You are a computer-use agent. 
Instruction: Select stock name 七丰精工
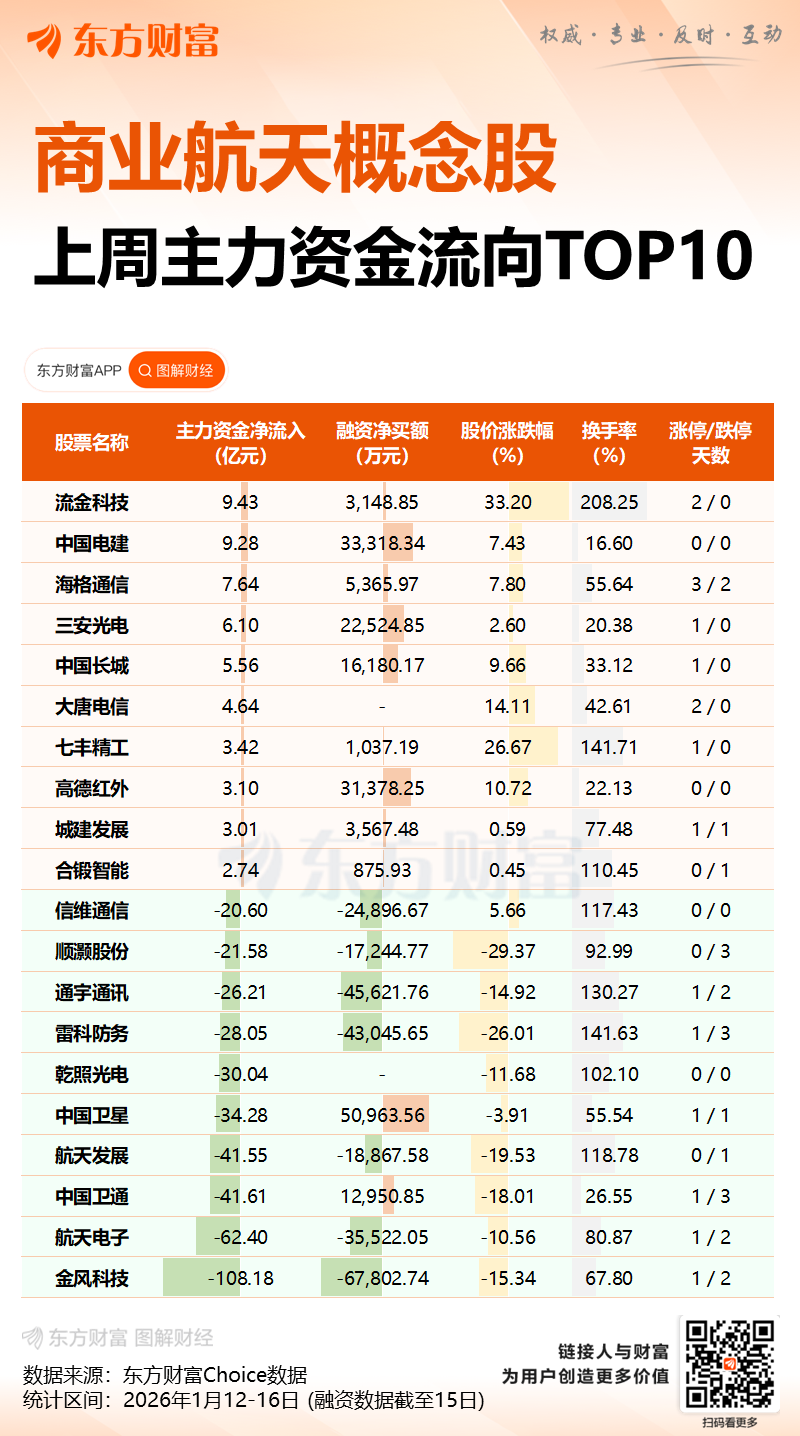click(91, 747)
